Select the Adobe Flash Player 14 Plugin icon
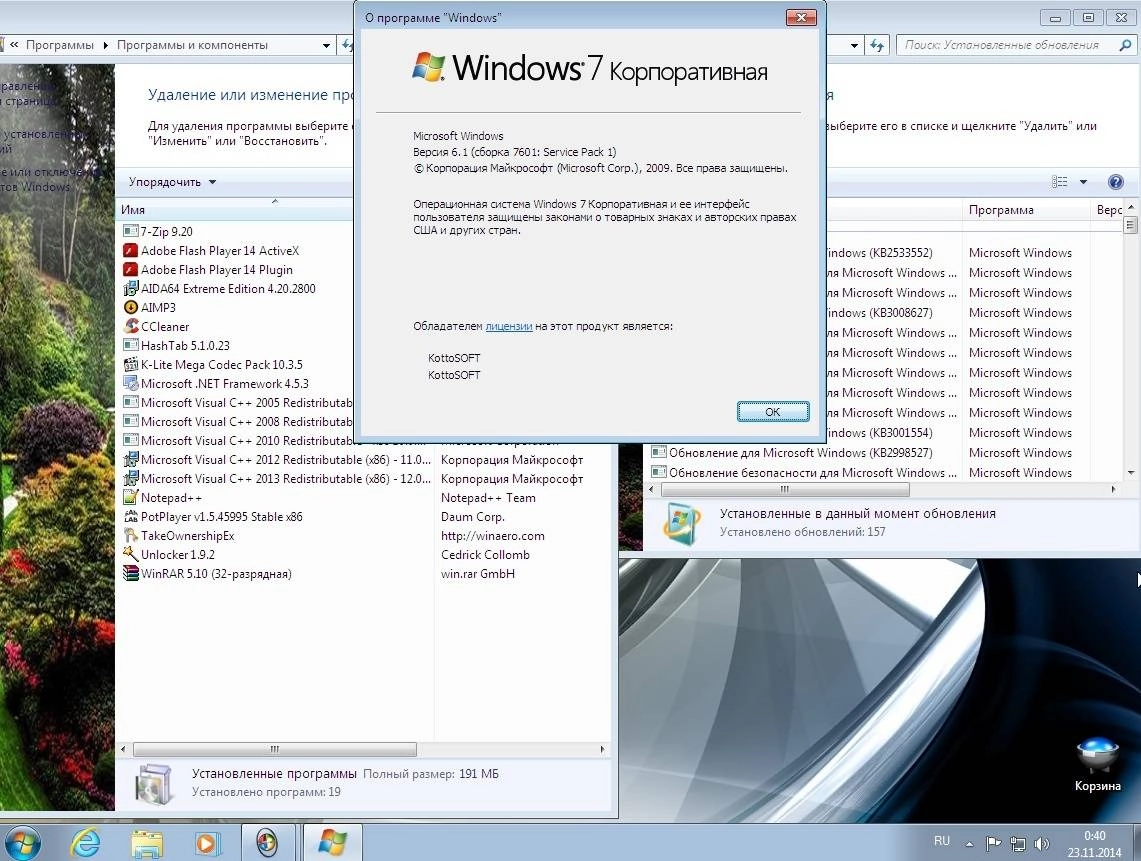Viewport: 1141px width, 861px height. [131, 269]
